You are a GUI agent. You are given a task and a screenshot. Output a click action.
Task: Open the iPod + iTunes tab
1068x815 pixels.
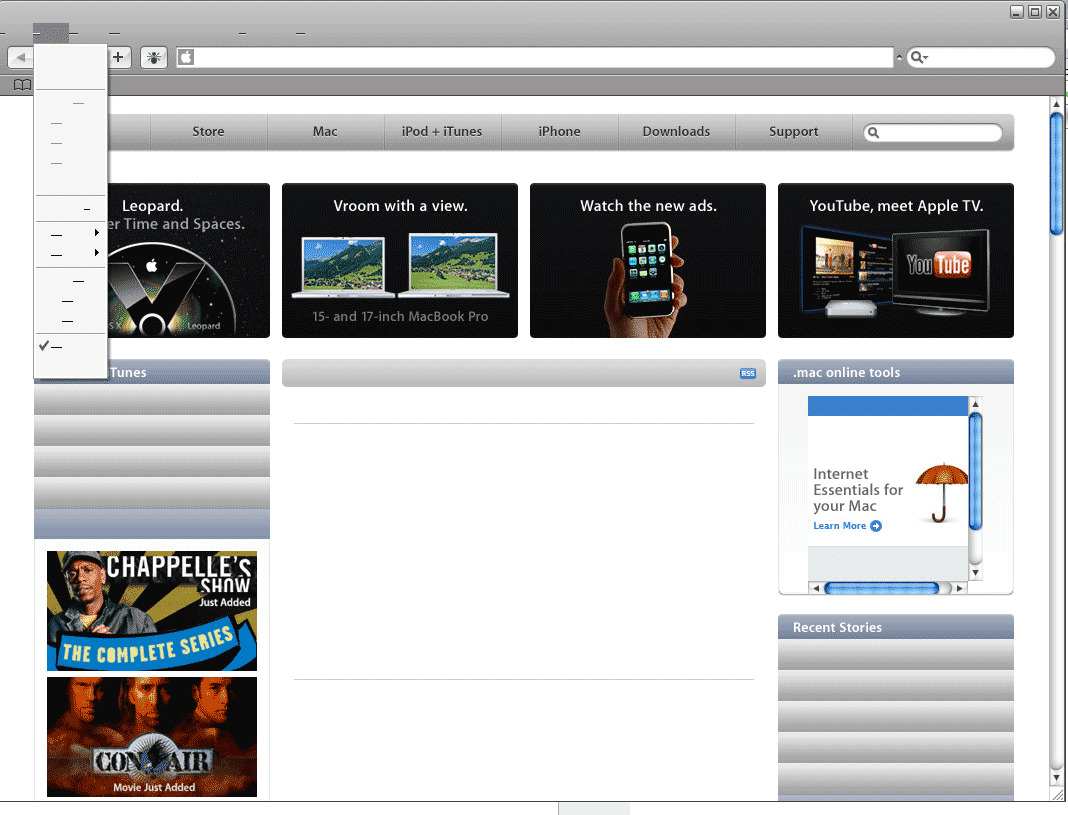click(442, 131)
